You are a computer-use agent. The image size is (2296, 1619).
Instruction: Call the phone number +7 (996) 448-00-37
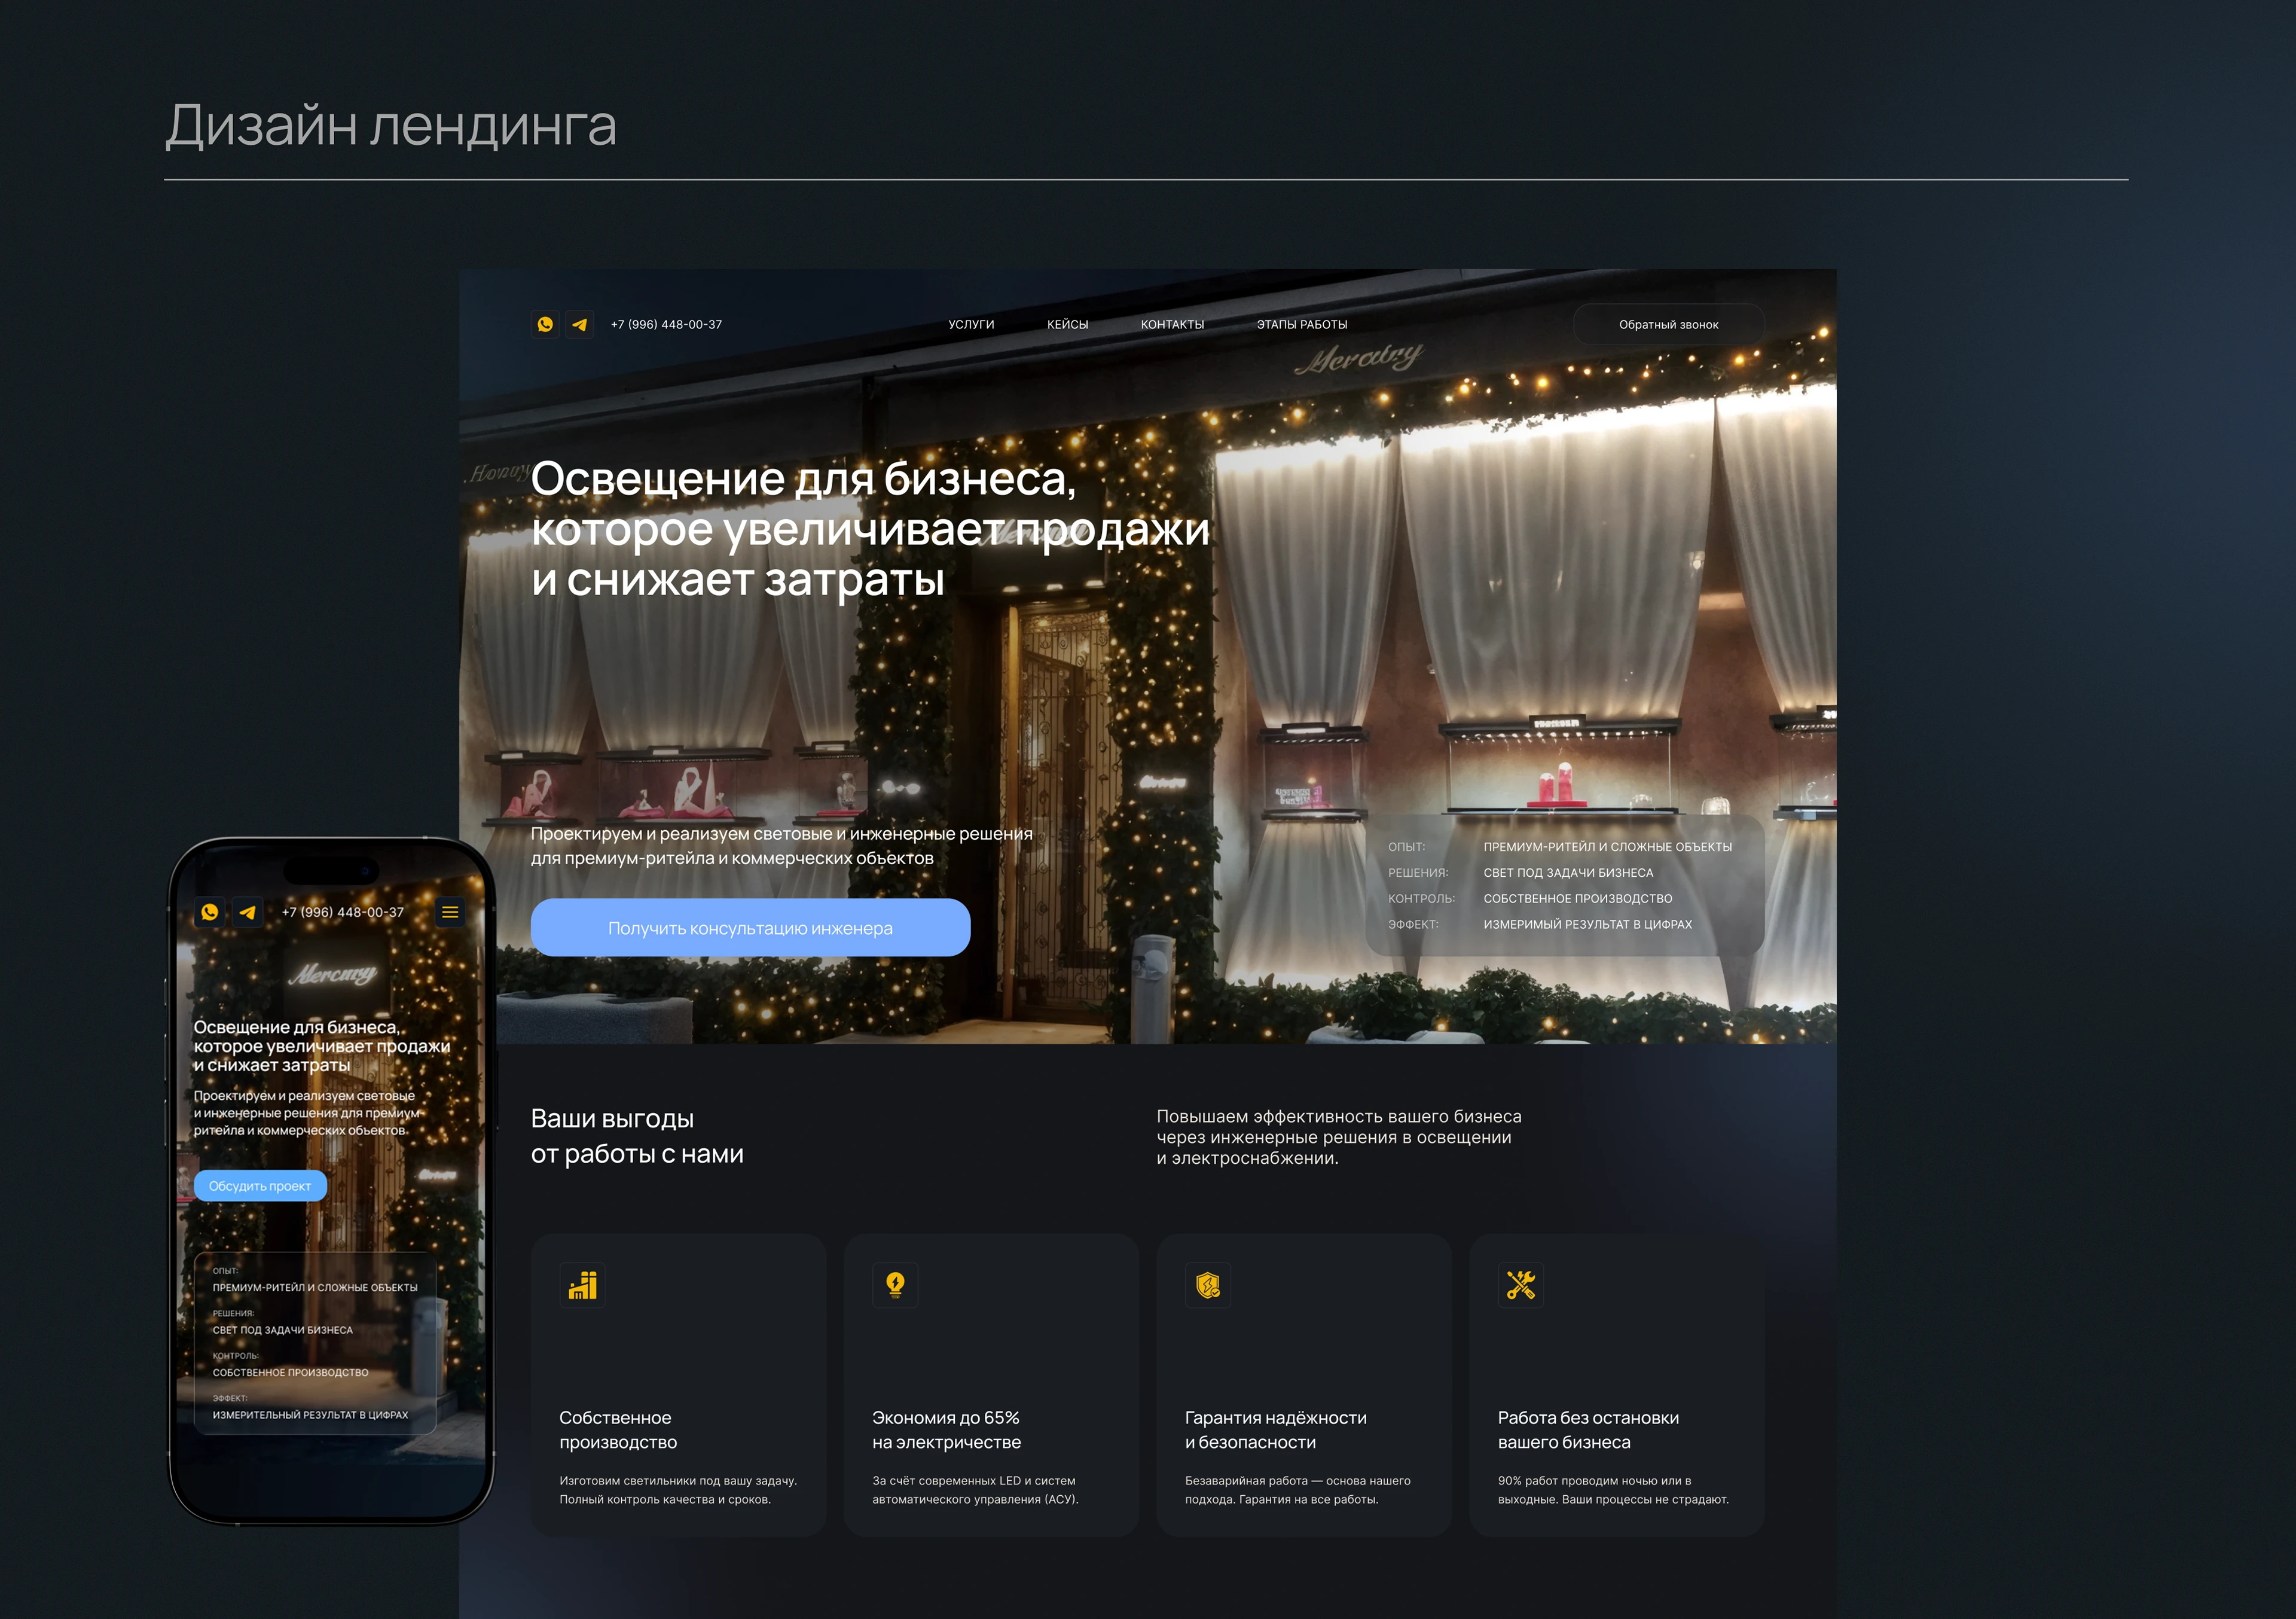click(x=666, y=324)
